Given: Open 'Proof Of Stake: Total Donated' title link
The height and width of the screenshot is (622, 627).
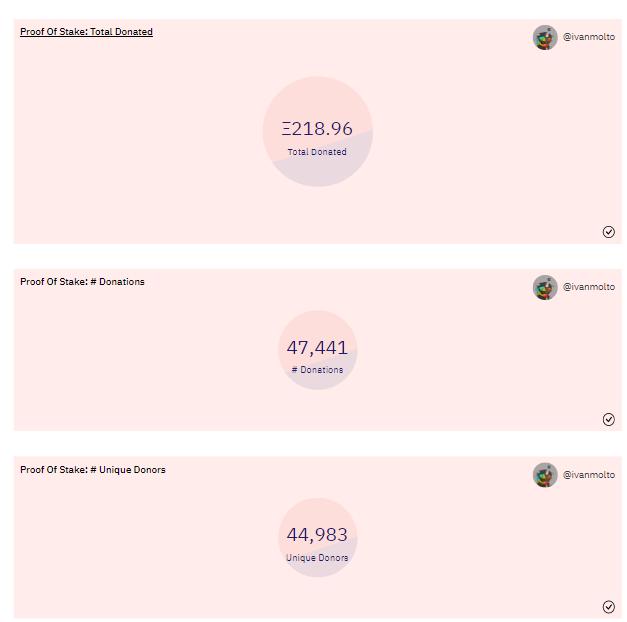Looking at the screenshot, I should (x=86, y=32).
